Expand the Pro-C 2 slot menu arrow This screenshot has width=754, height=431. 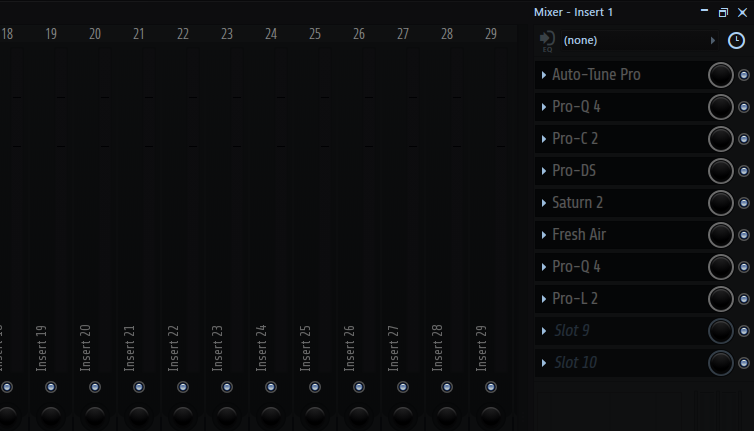coord(544,139)
